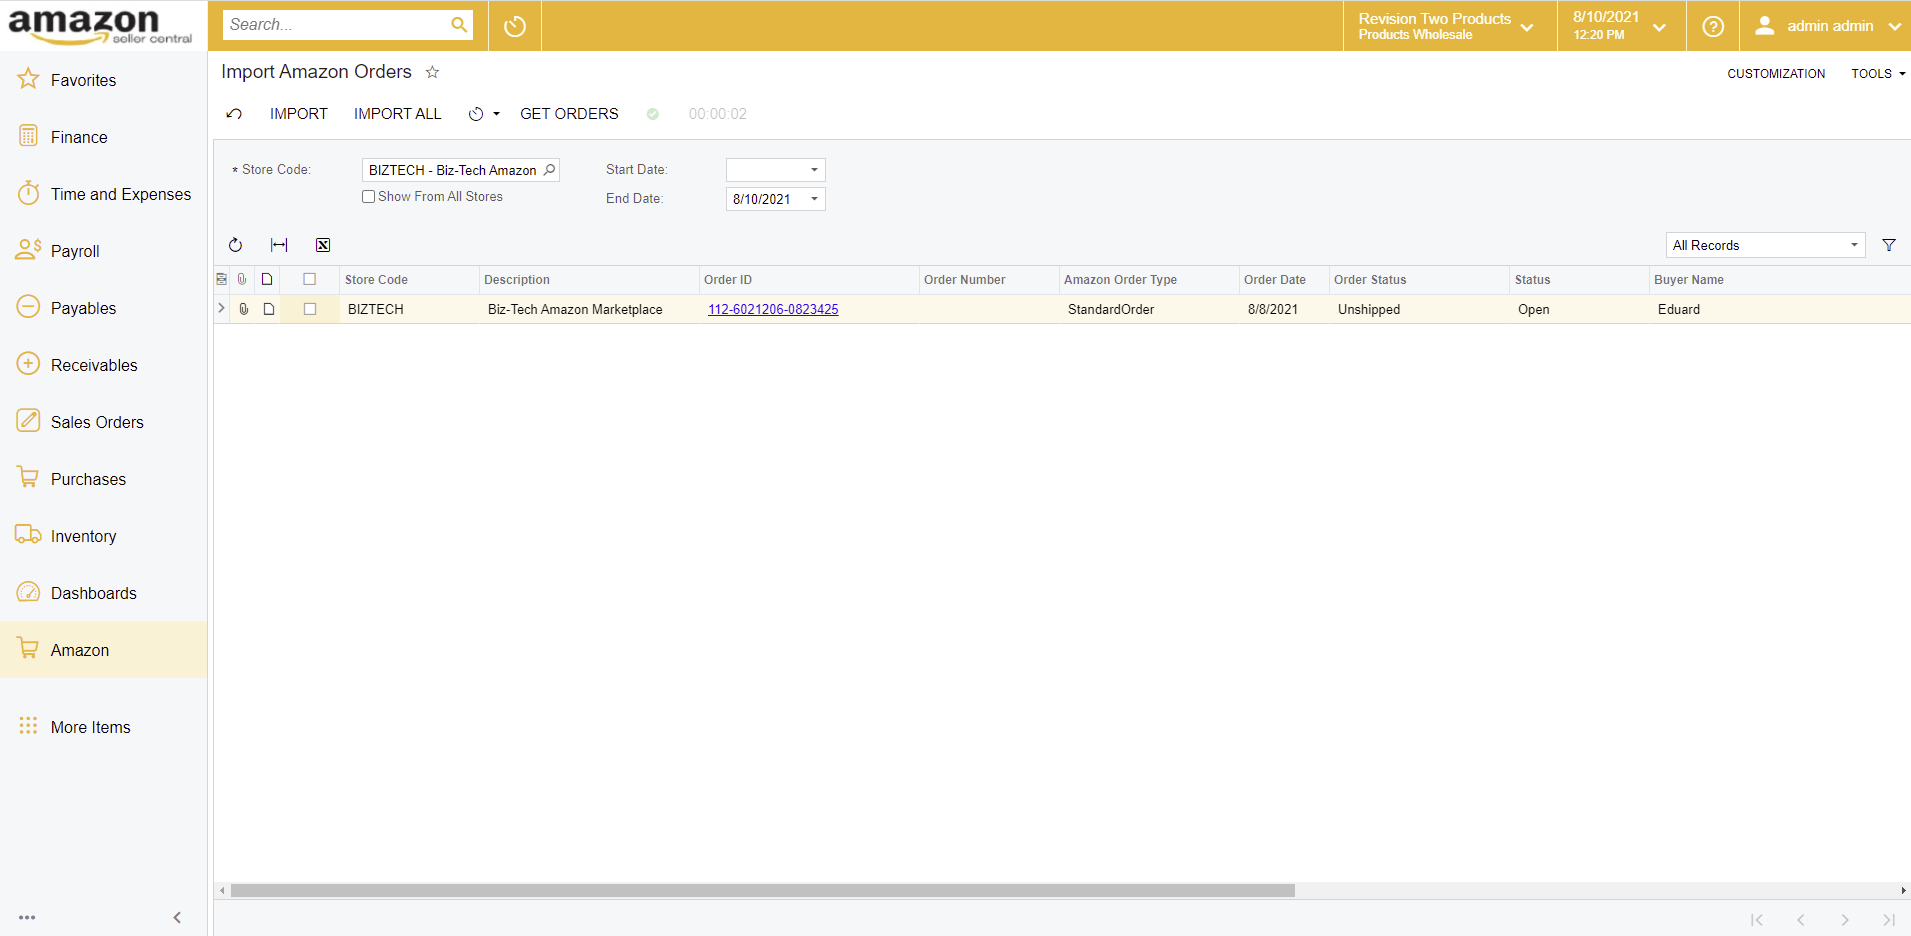1911x936 pixels.
Task: Click the Start Date input field
Action: [765, 170]
